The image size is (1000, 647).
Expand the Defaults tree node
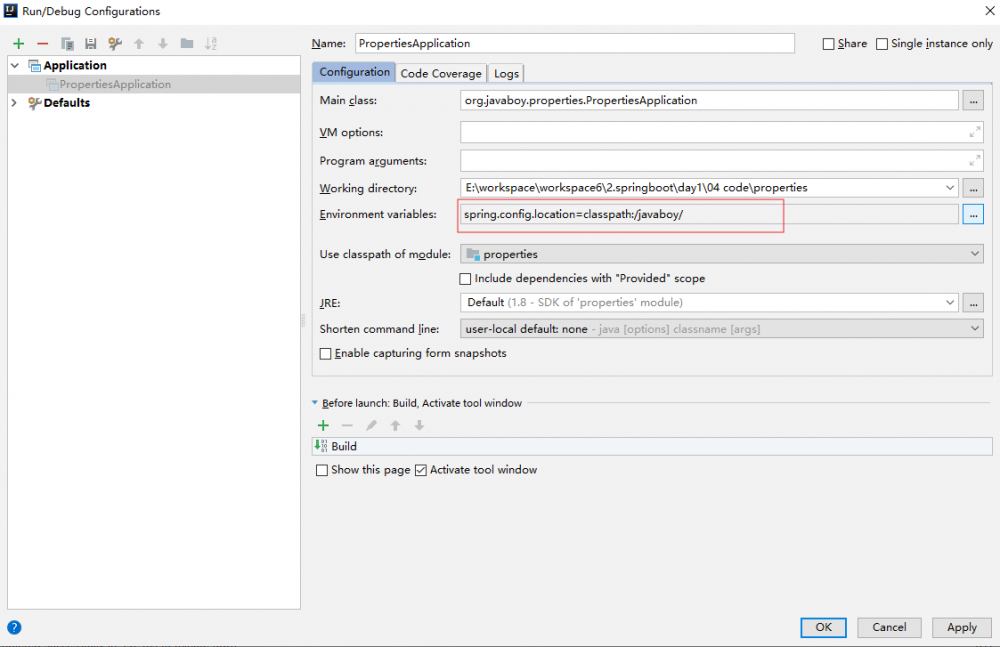[x=13, y=102]
